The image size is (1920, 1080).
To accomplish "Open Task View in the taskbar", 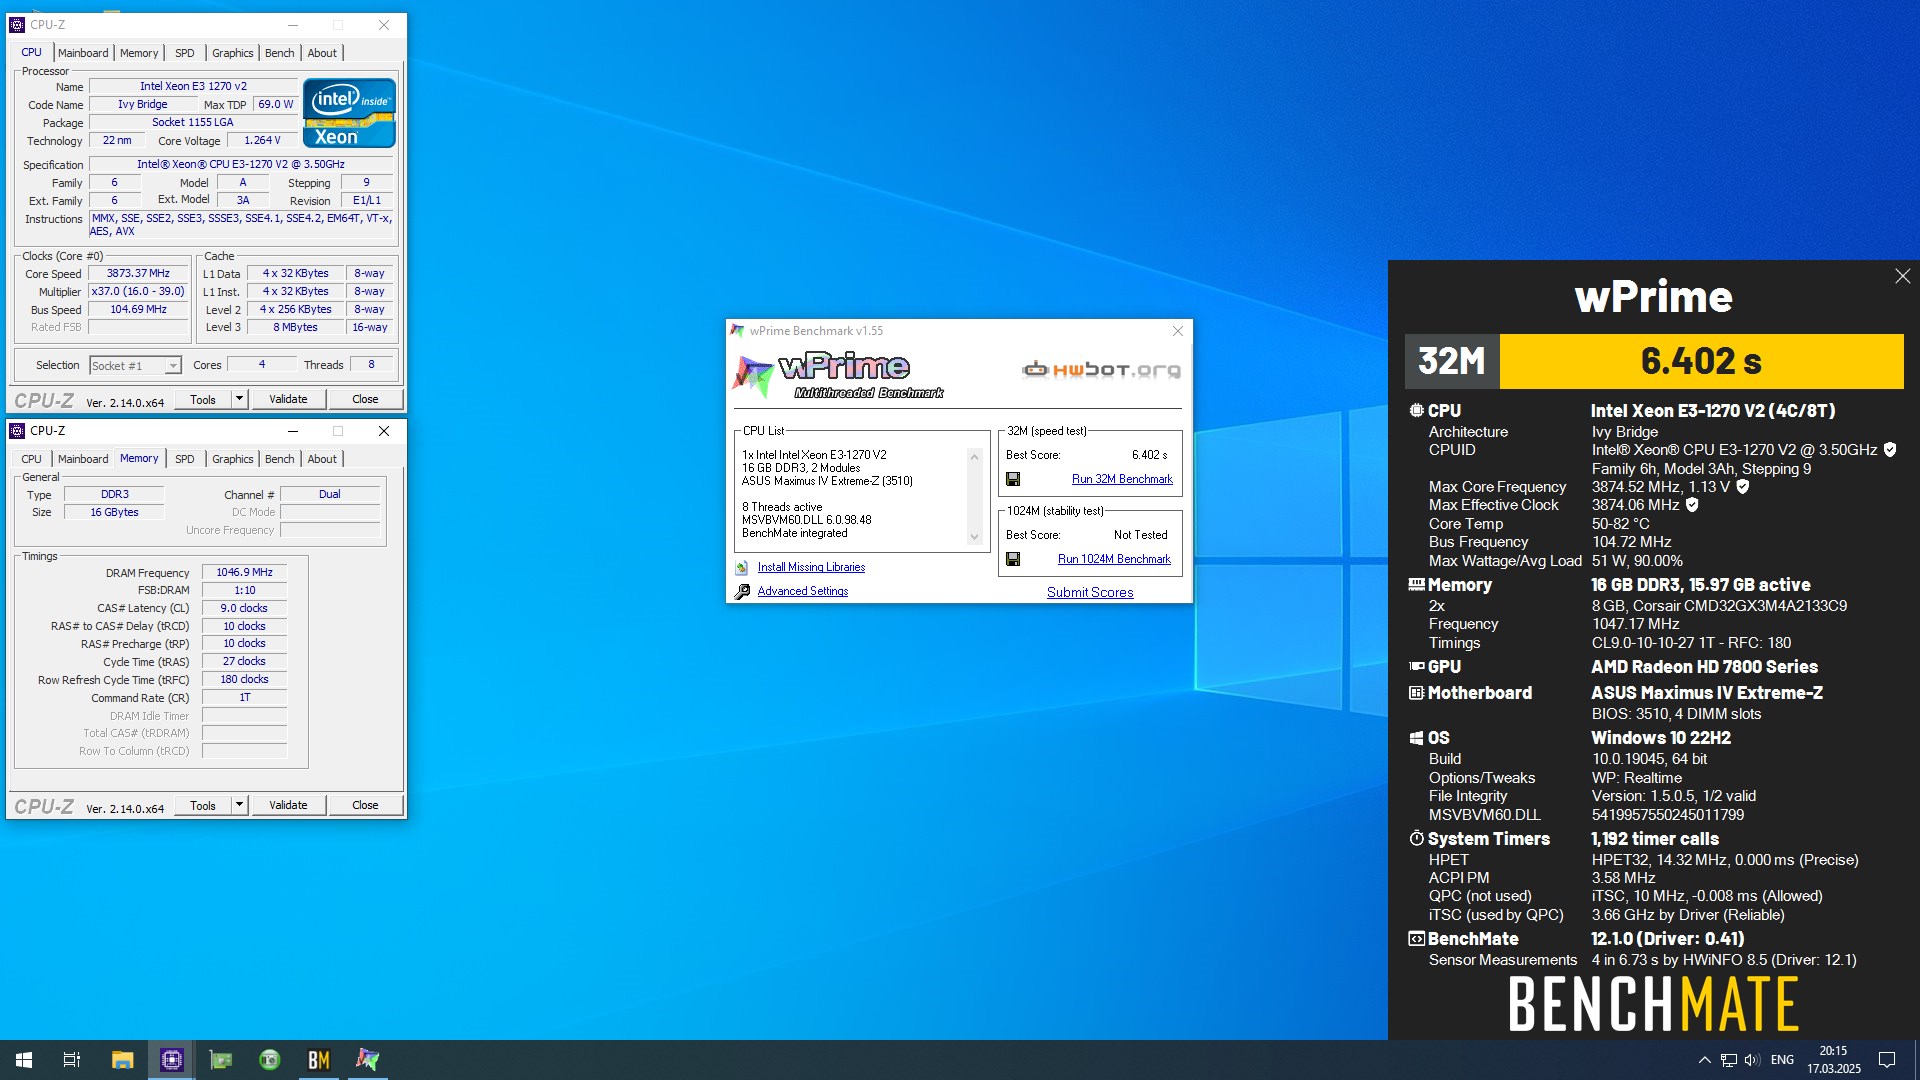I will point(72,1060).
